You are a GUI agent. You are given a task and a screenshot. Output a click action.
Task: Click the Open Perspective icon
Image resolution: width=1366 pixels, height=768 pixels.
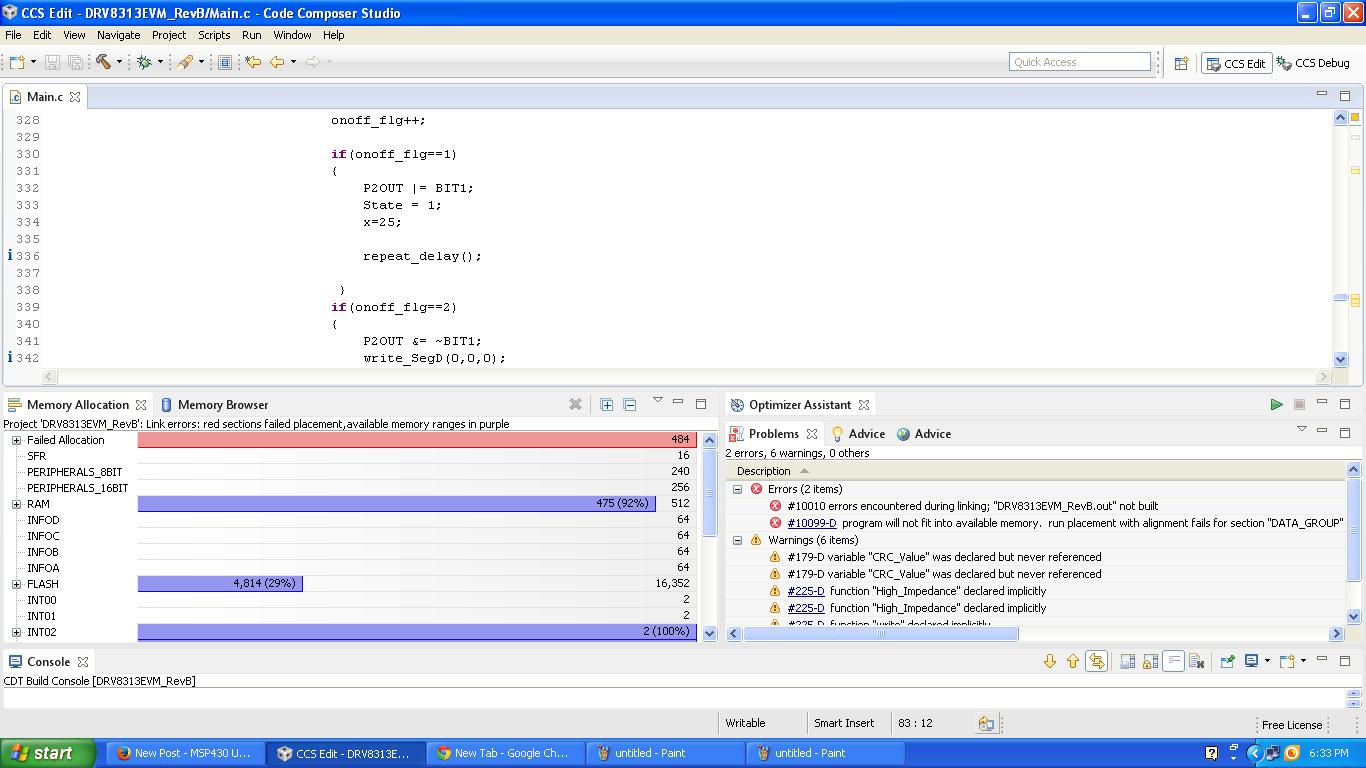click(1181, 63)
